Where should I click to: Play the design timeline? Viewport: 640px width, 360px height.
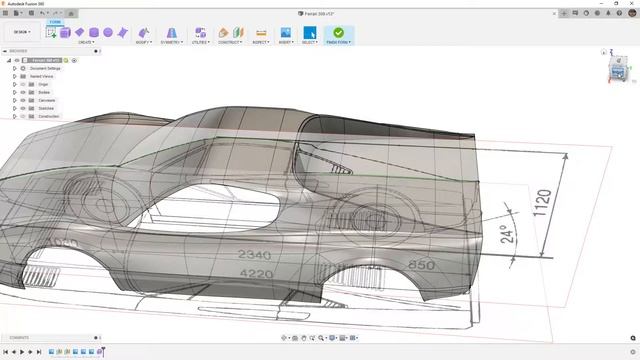pyautogui.click(x=22, y=352)
